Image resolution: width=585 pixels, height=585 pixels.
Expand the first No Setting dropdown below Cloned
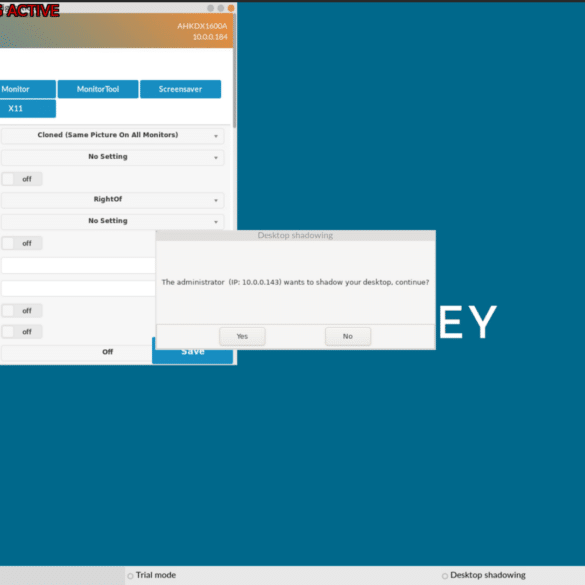(x=112, y=157)
